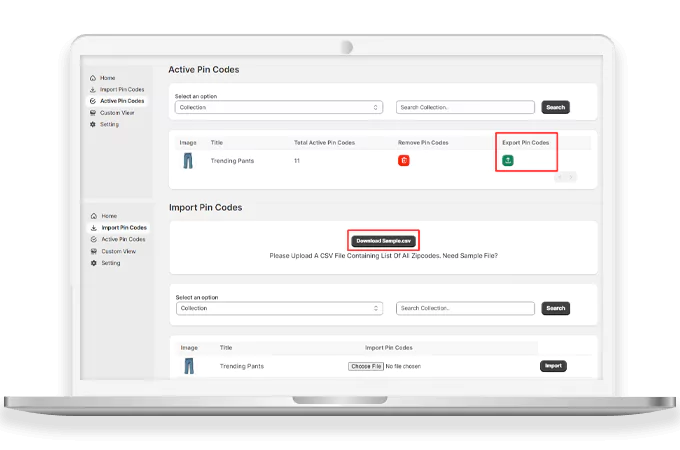The image size is (680, 450).
Task: Click the Home icon in the upper sidebar
Action: click(93, 78)
